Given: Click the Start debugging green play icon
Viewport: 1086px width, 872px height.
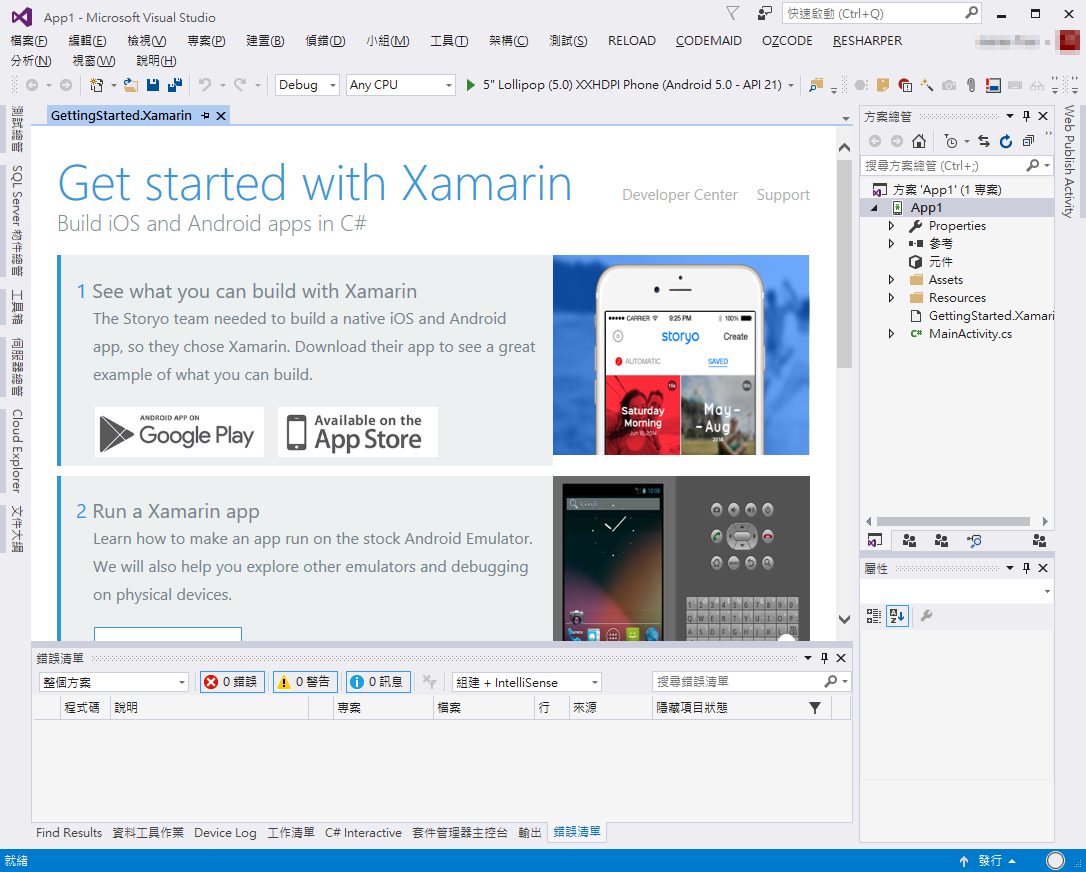Looking at the screenshot, I should click(471, 85).
